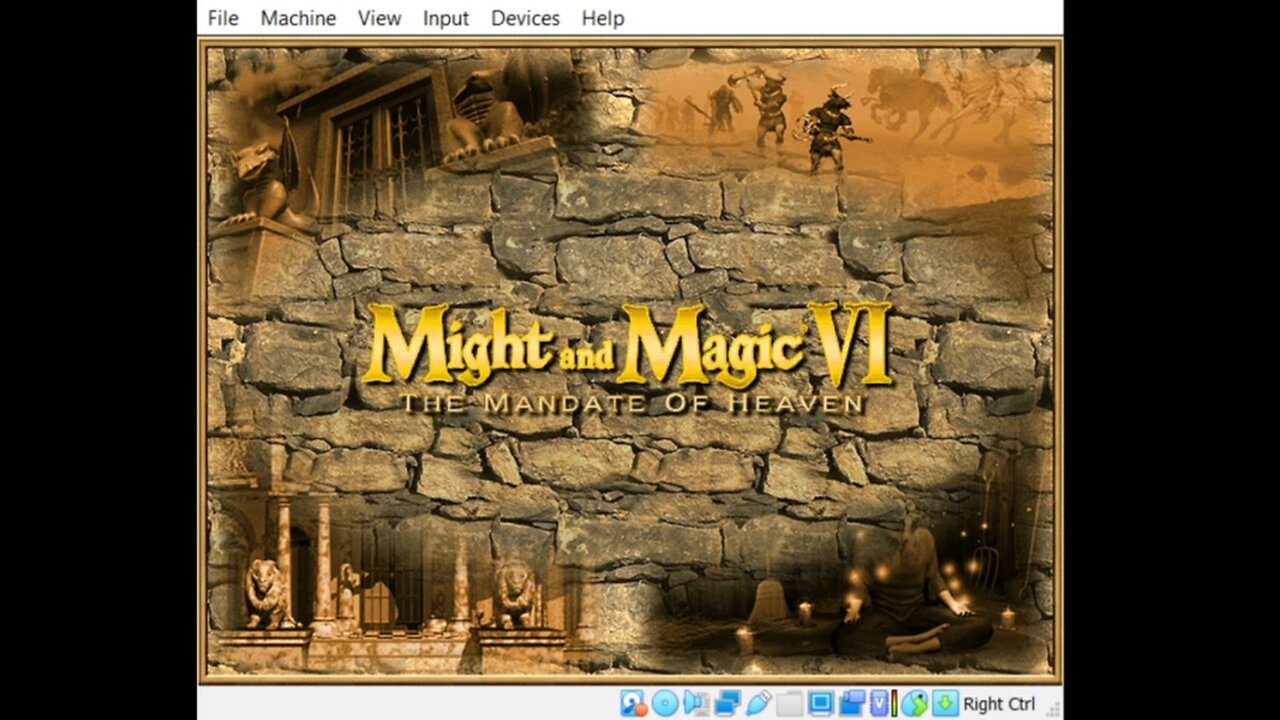Click the hard disk activity status icon

[634, 703]
